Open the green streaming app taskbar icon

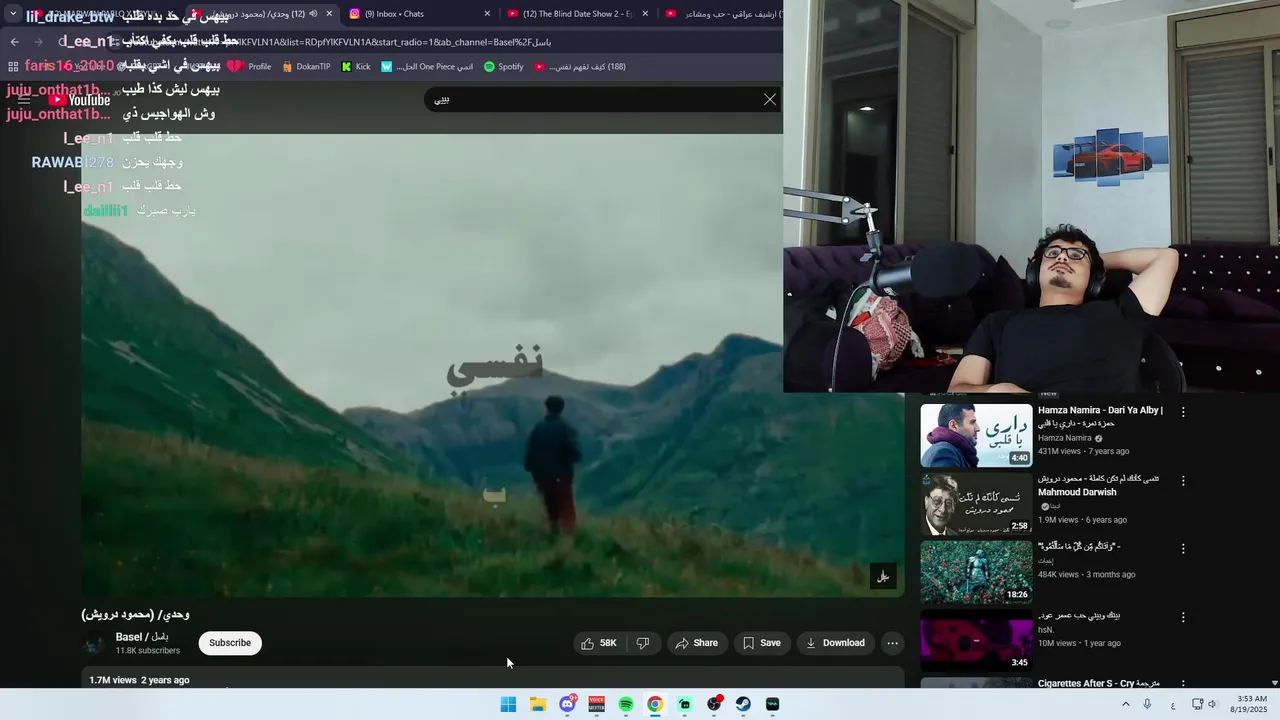pyautogui.click(x=684, y=704)
